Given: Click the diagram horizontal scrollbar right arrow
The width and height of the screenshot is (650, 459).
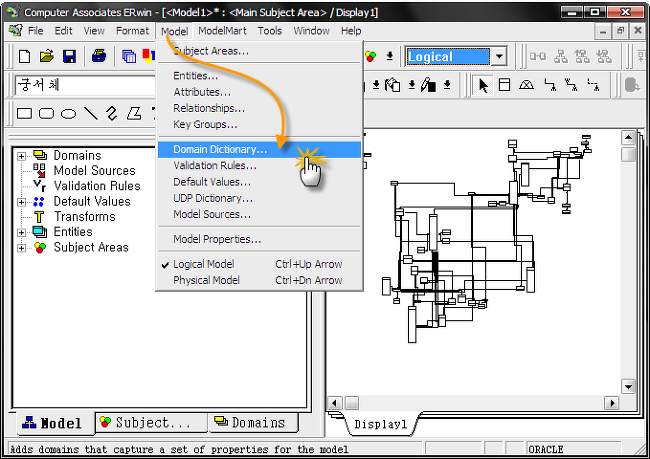Looking at the screenshot, I should pos(612,403).
